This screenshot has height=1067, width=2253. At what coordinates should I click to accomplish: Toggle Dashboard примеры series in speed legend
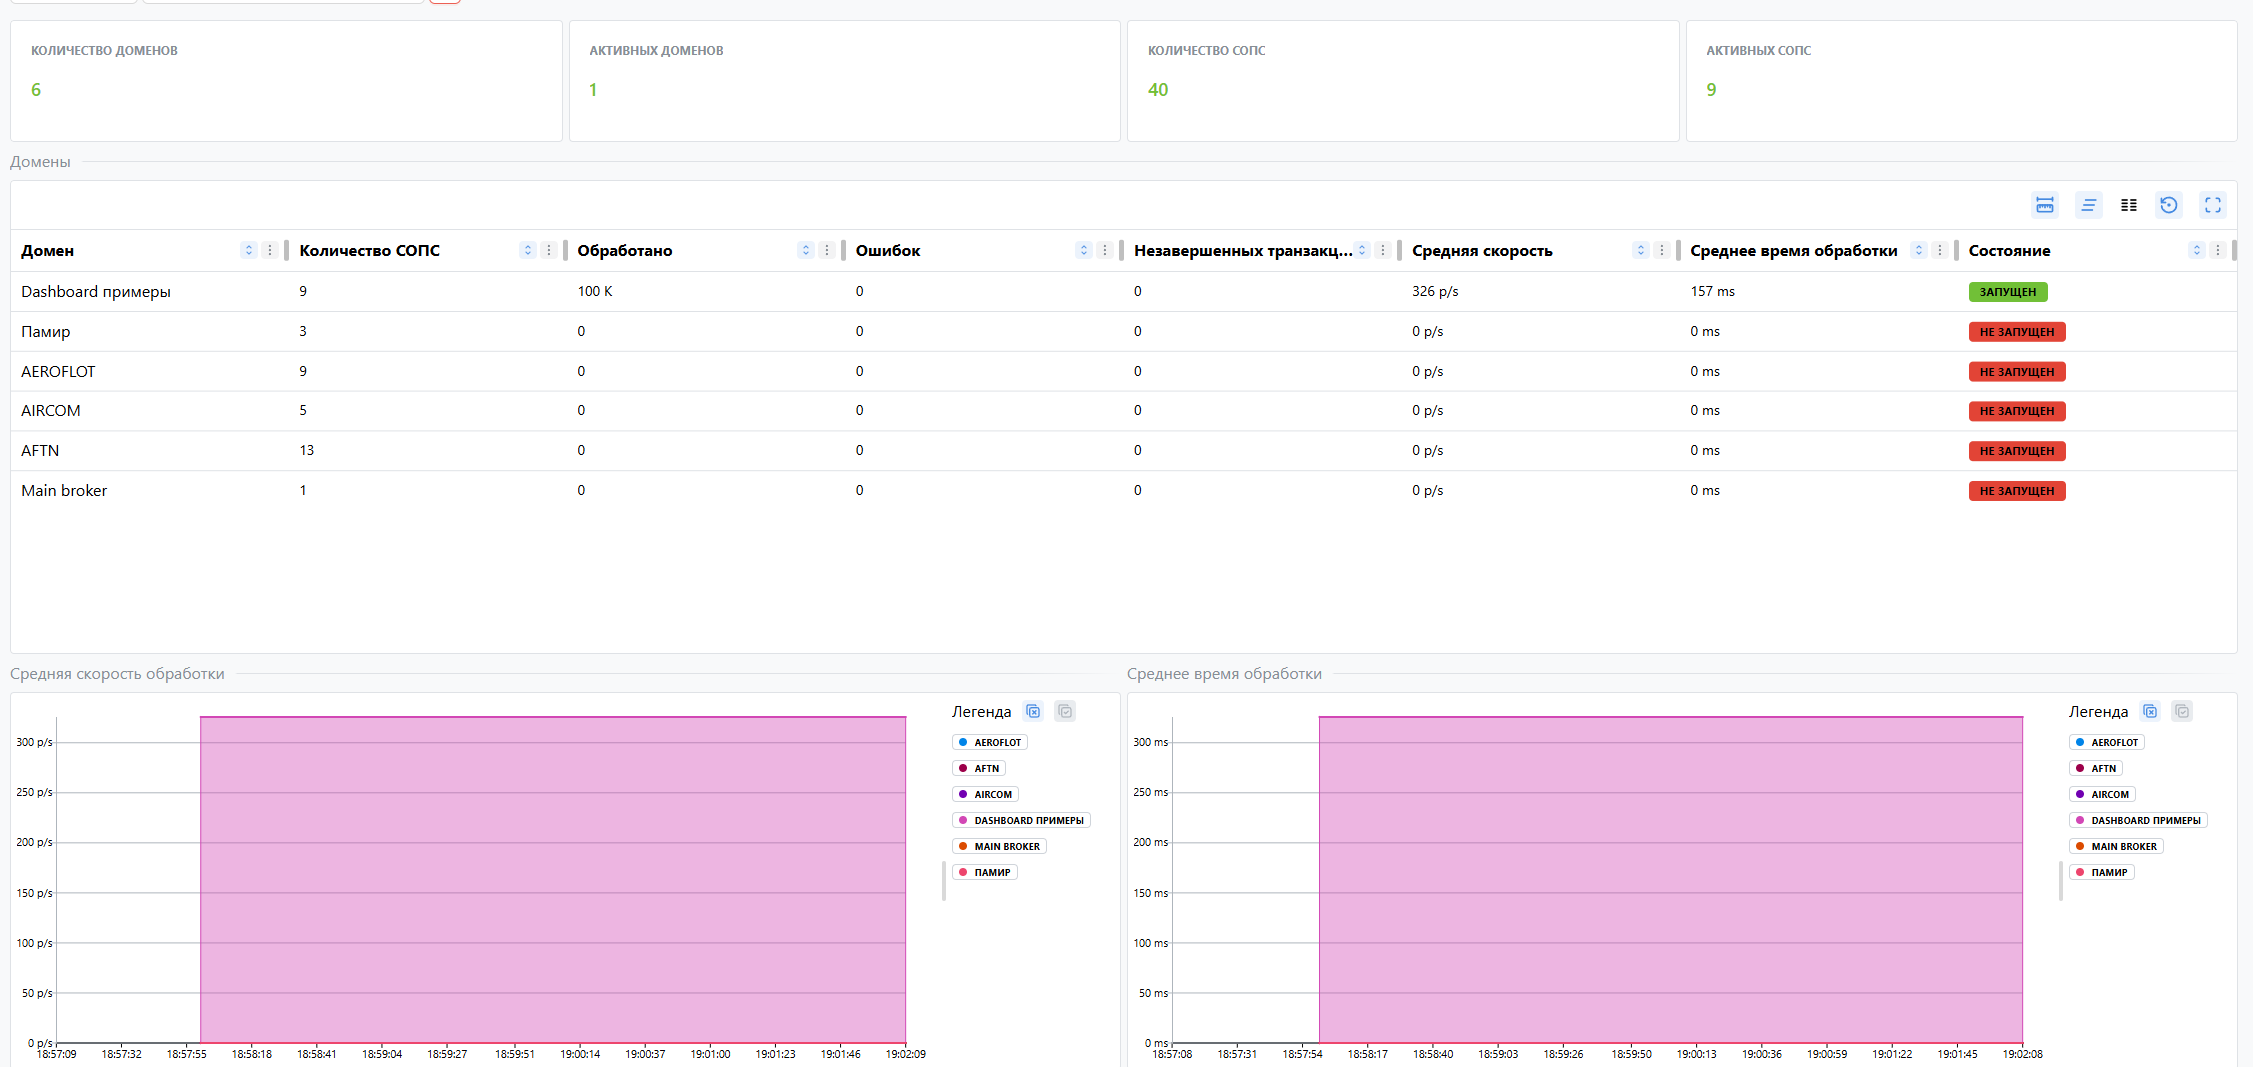click(x=1021, y=820)
